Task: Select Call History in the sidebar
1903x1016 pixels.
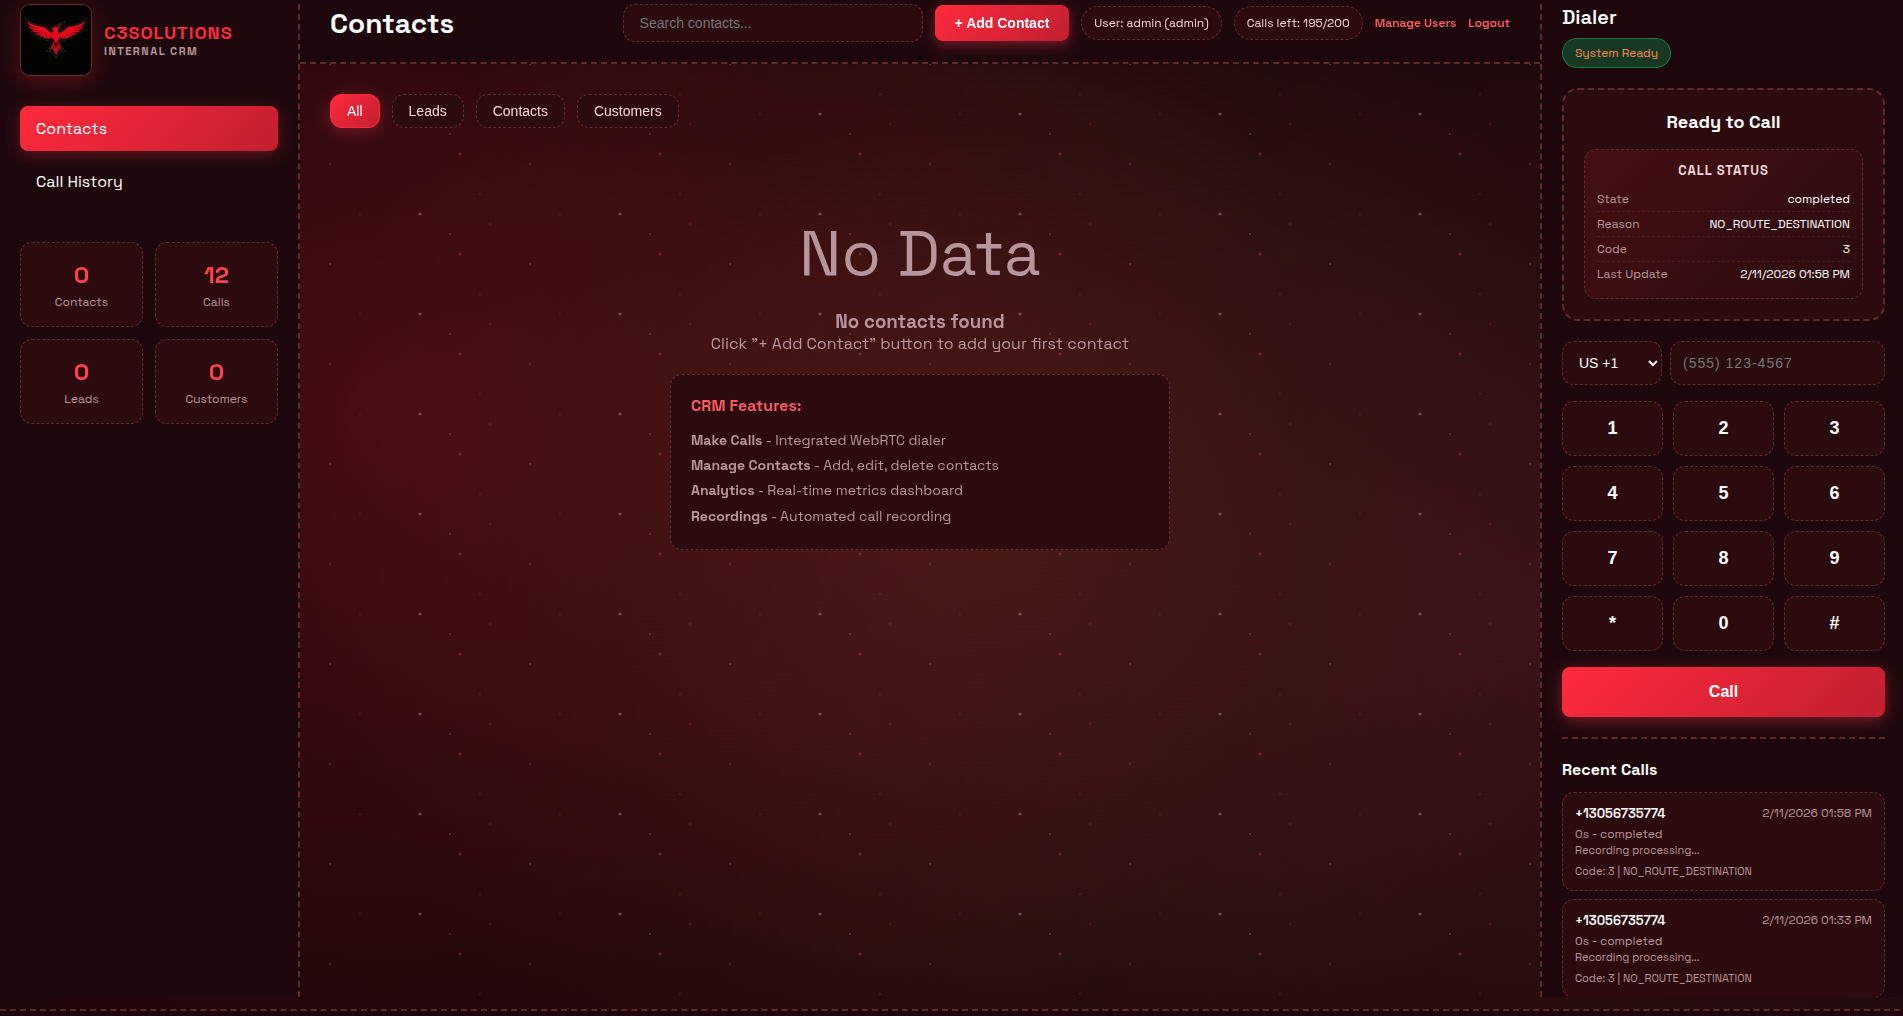Action: click(x=78, y=182)
